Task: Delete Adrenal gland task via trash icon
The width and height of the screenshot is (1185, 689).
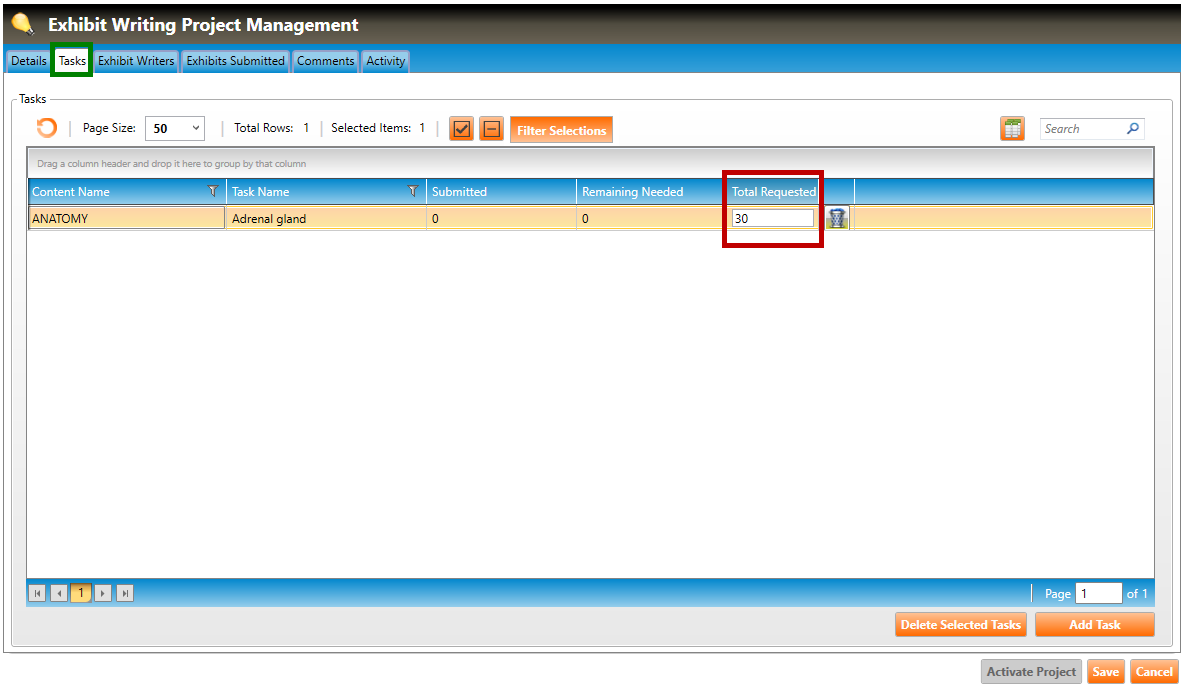Action: pyautogui.click(x=837, y=218)
